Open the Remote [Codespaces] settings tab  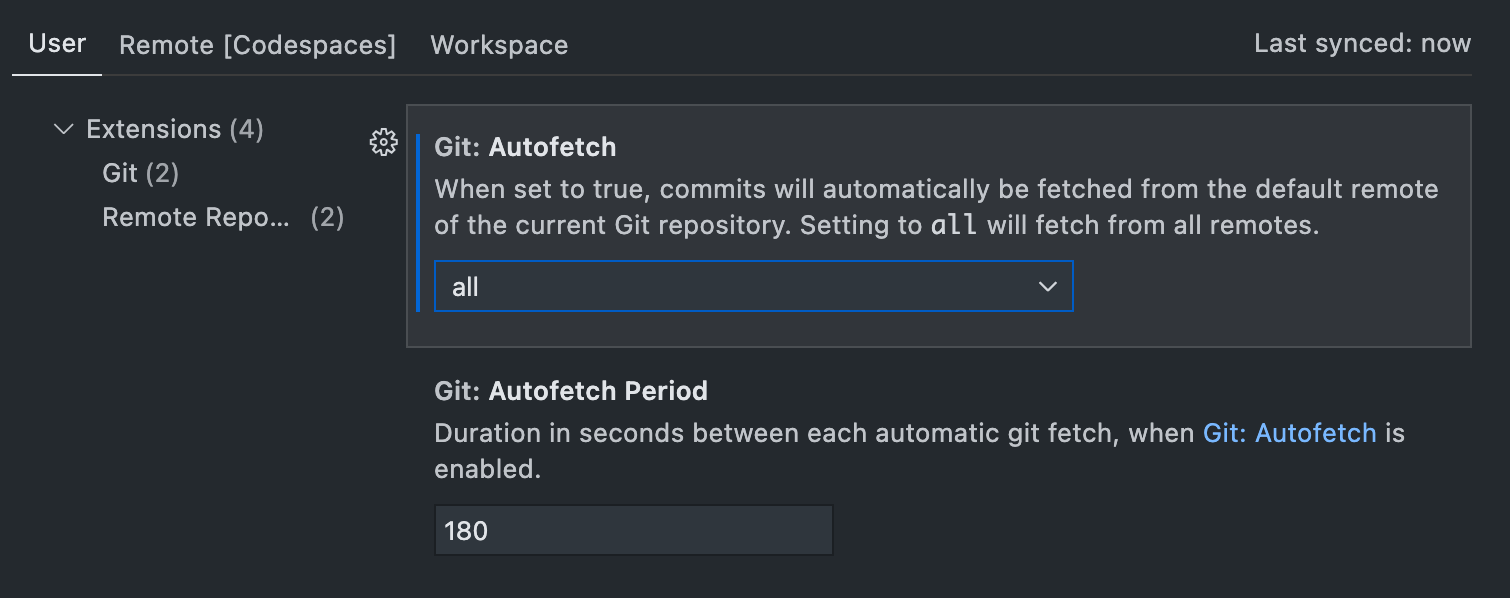click(257, 44)
